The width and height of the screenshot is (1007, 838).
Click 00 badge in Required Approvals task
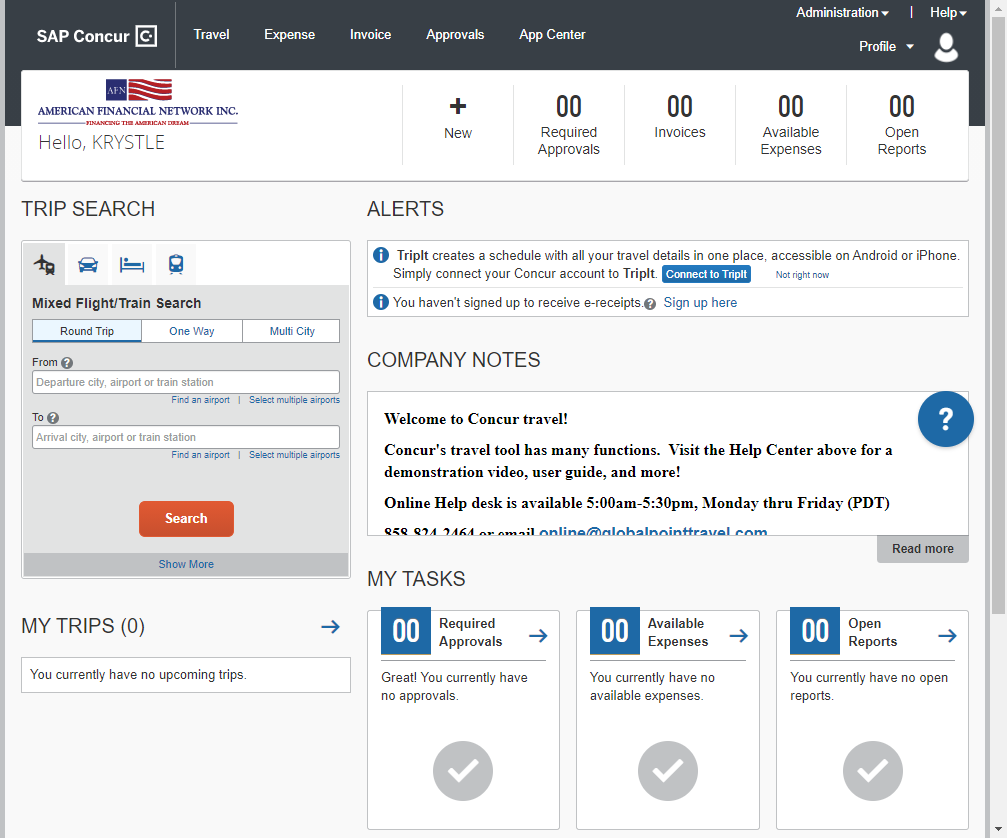point(406,631)
